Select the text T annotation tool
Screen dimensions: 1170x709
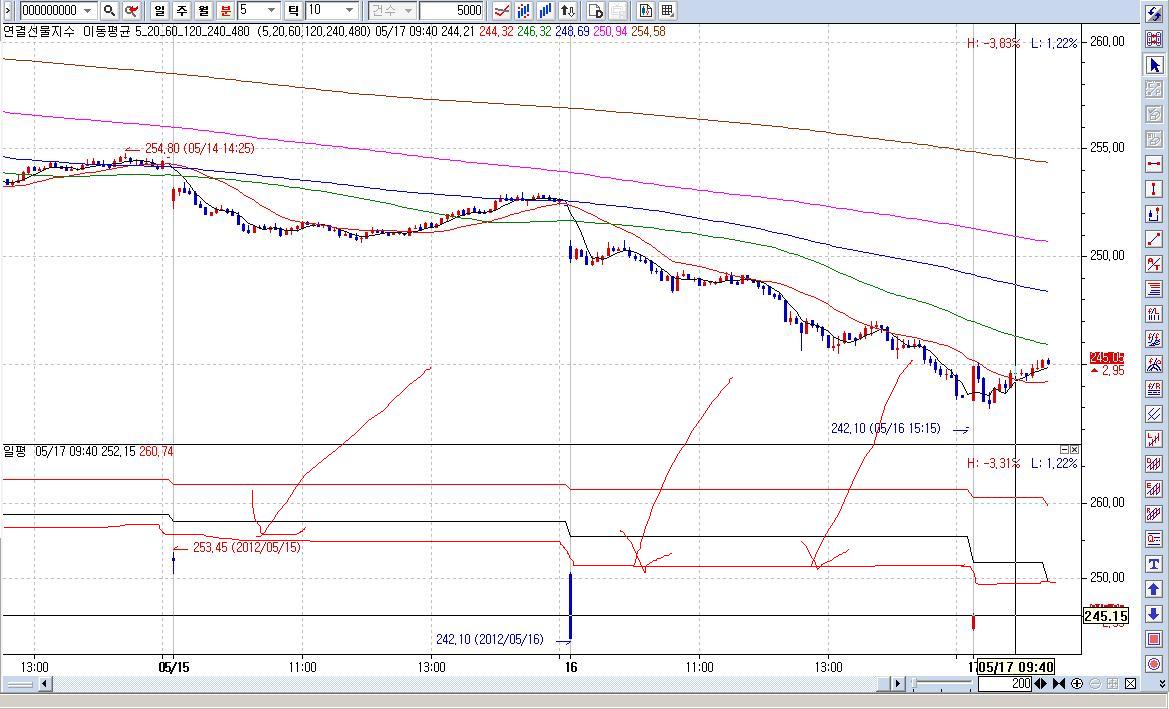click(1154, 564)
